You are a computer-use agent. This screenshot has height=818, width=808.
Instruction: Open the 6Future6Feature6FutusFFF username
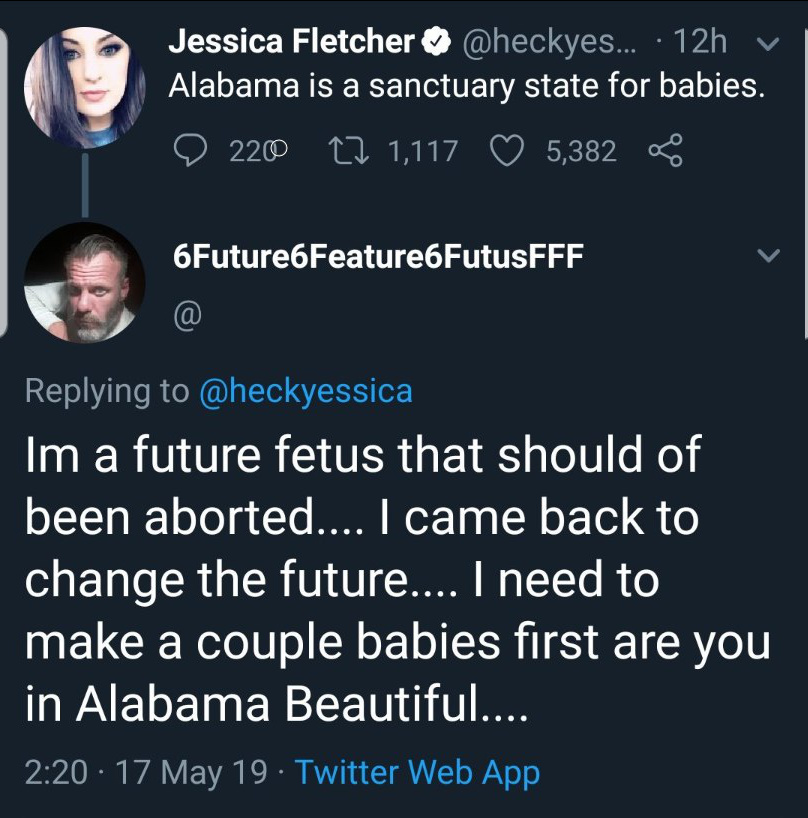pos(378,256)
